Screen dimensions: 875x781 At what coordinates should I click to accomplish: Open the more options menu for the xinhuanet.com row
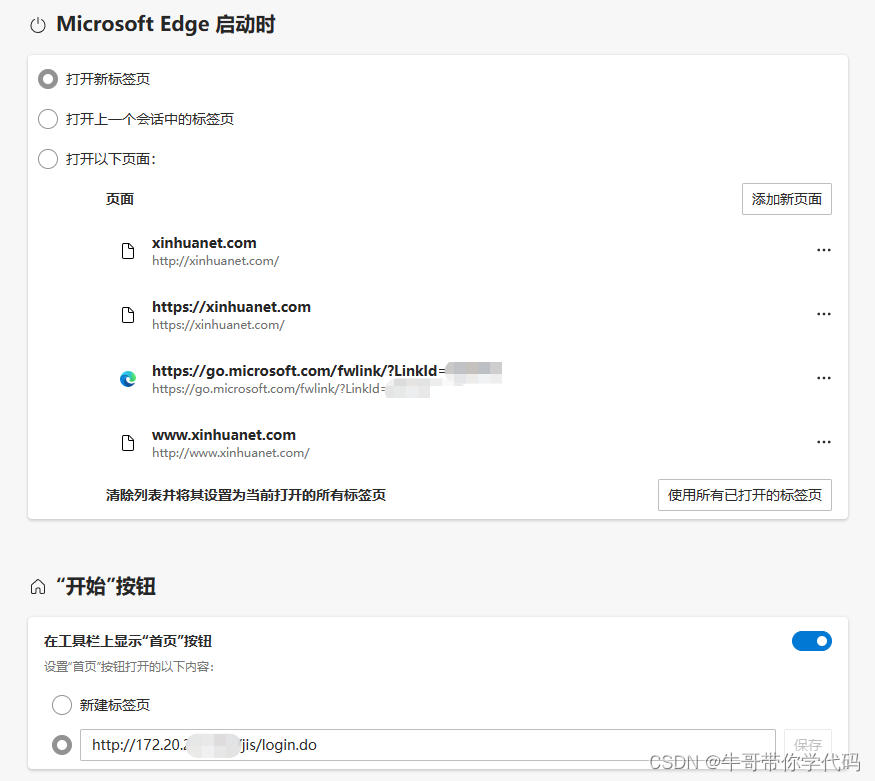click(824, 250)
